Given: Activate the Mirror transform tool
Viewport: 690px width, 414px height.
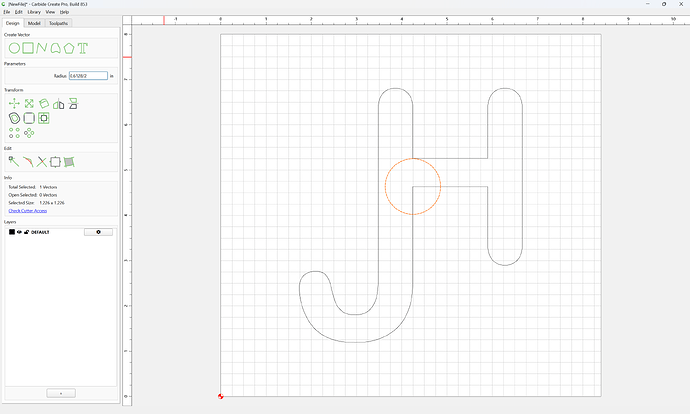Looking at the screenshot, I should (59, 104).
